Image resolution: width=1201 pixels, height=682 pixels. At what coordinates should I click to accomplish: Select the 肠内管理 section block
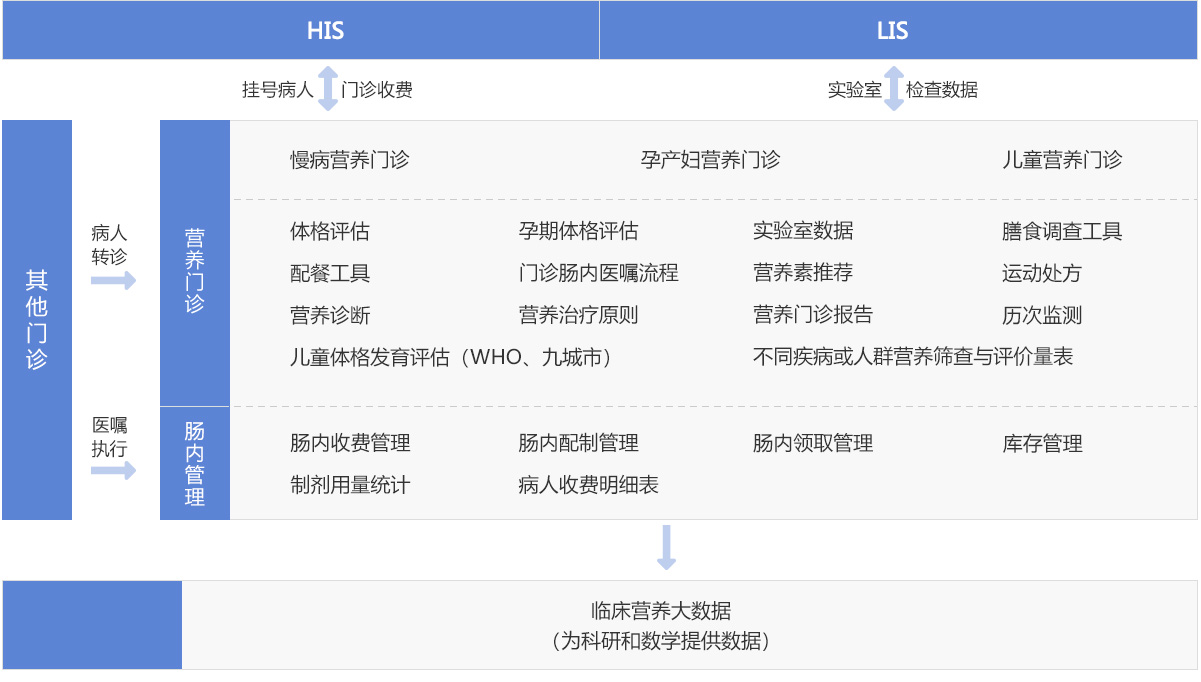point(195,464)
